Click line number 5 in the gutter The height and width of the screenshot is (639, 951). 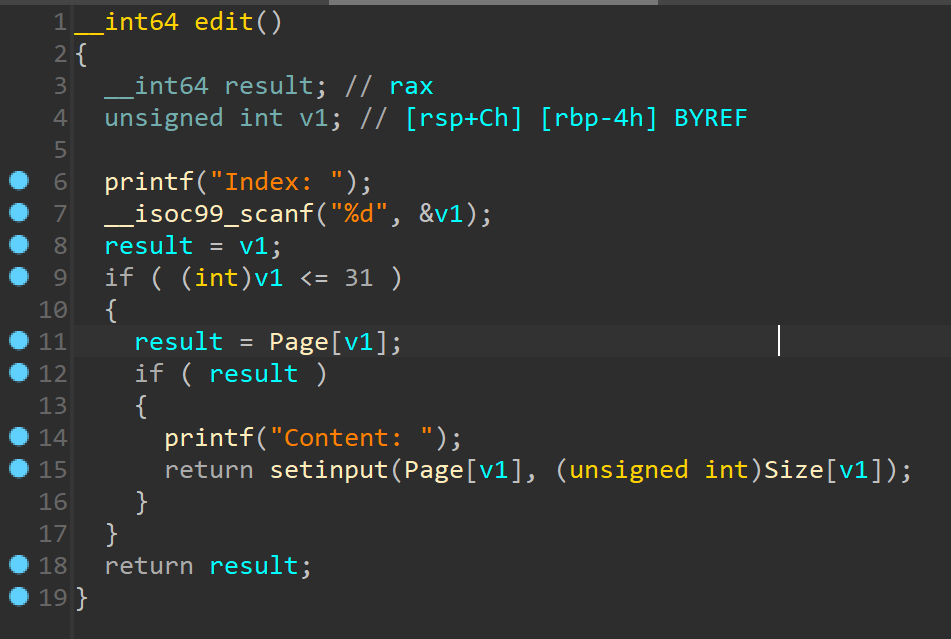(60, 150)
